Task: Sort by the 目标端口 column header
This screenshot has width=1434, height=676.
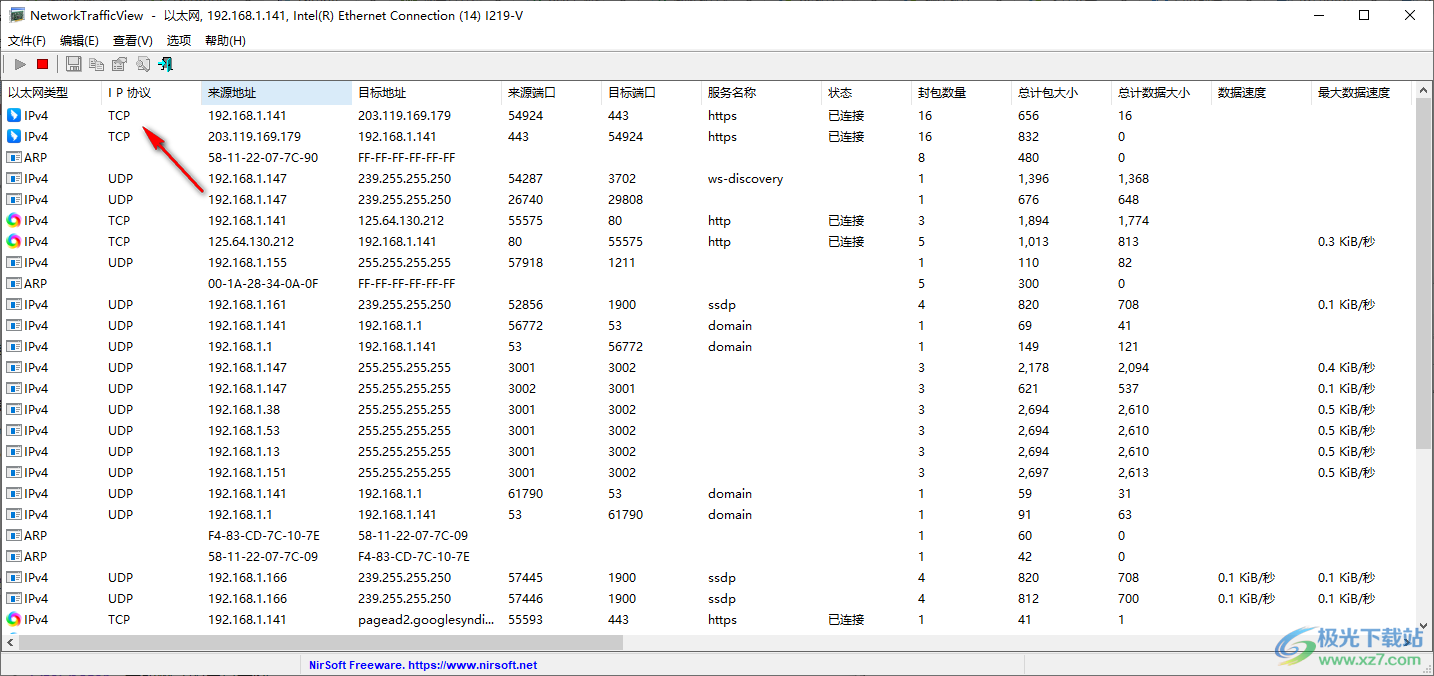Action: point(651,93)
